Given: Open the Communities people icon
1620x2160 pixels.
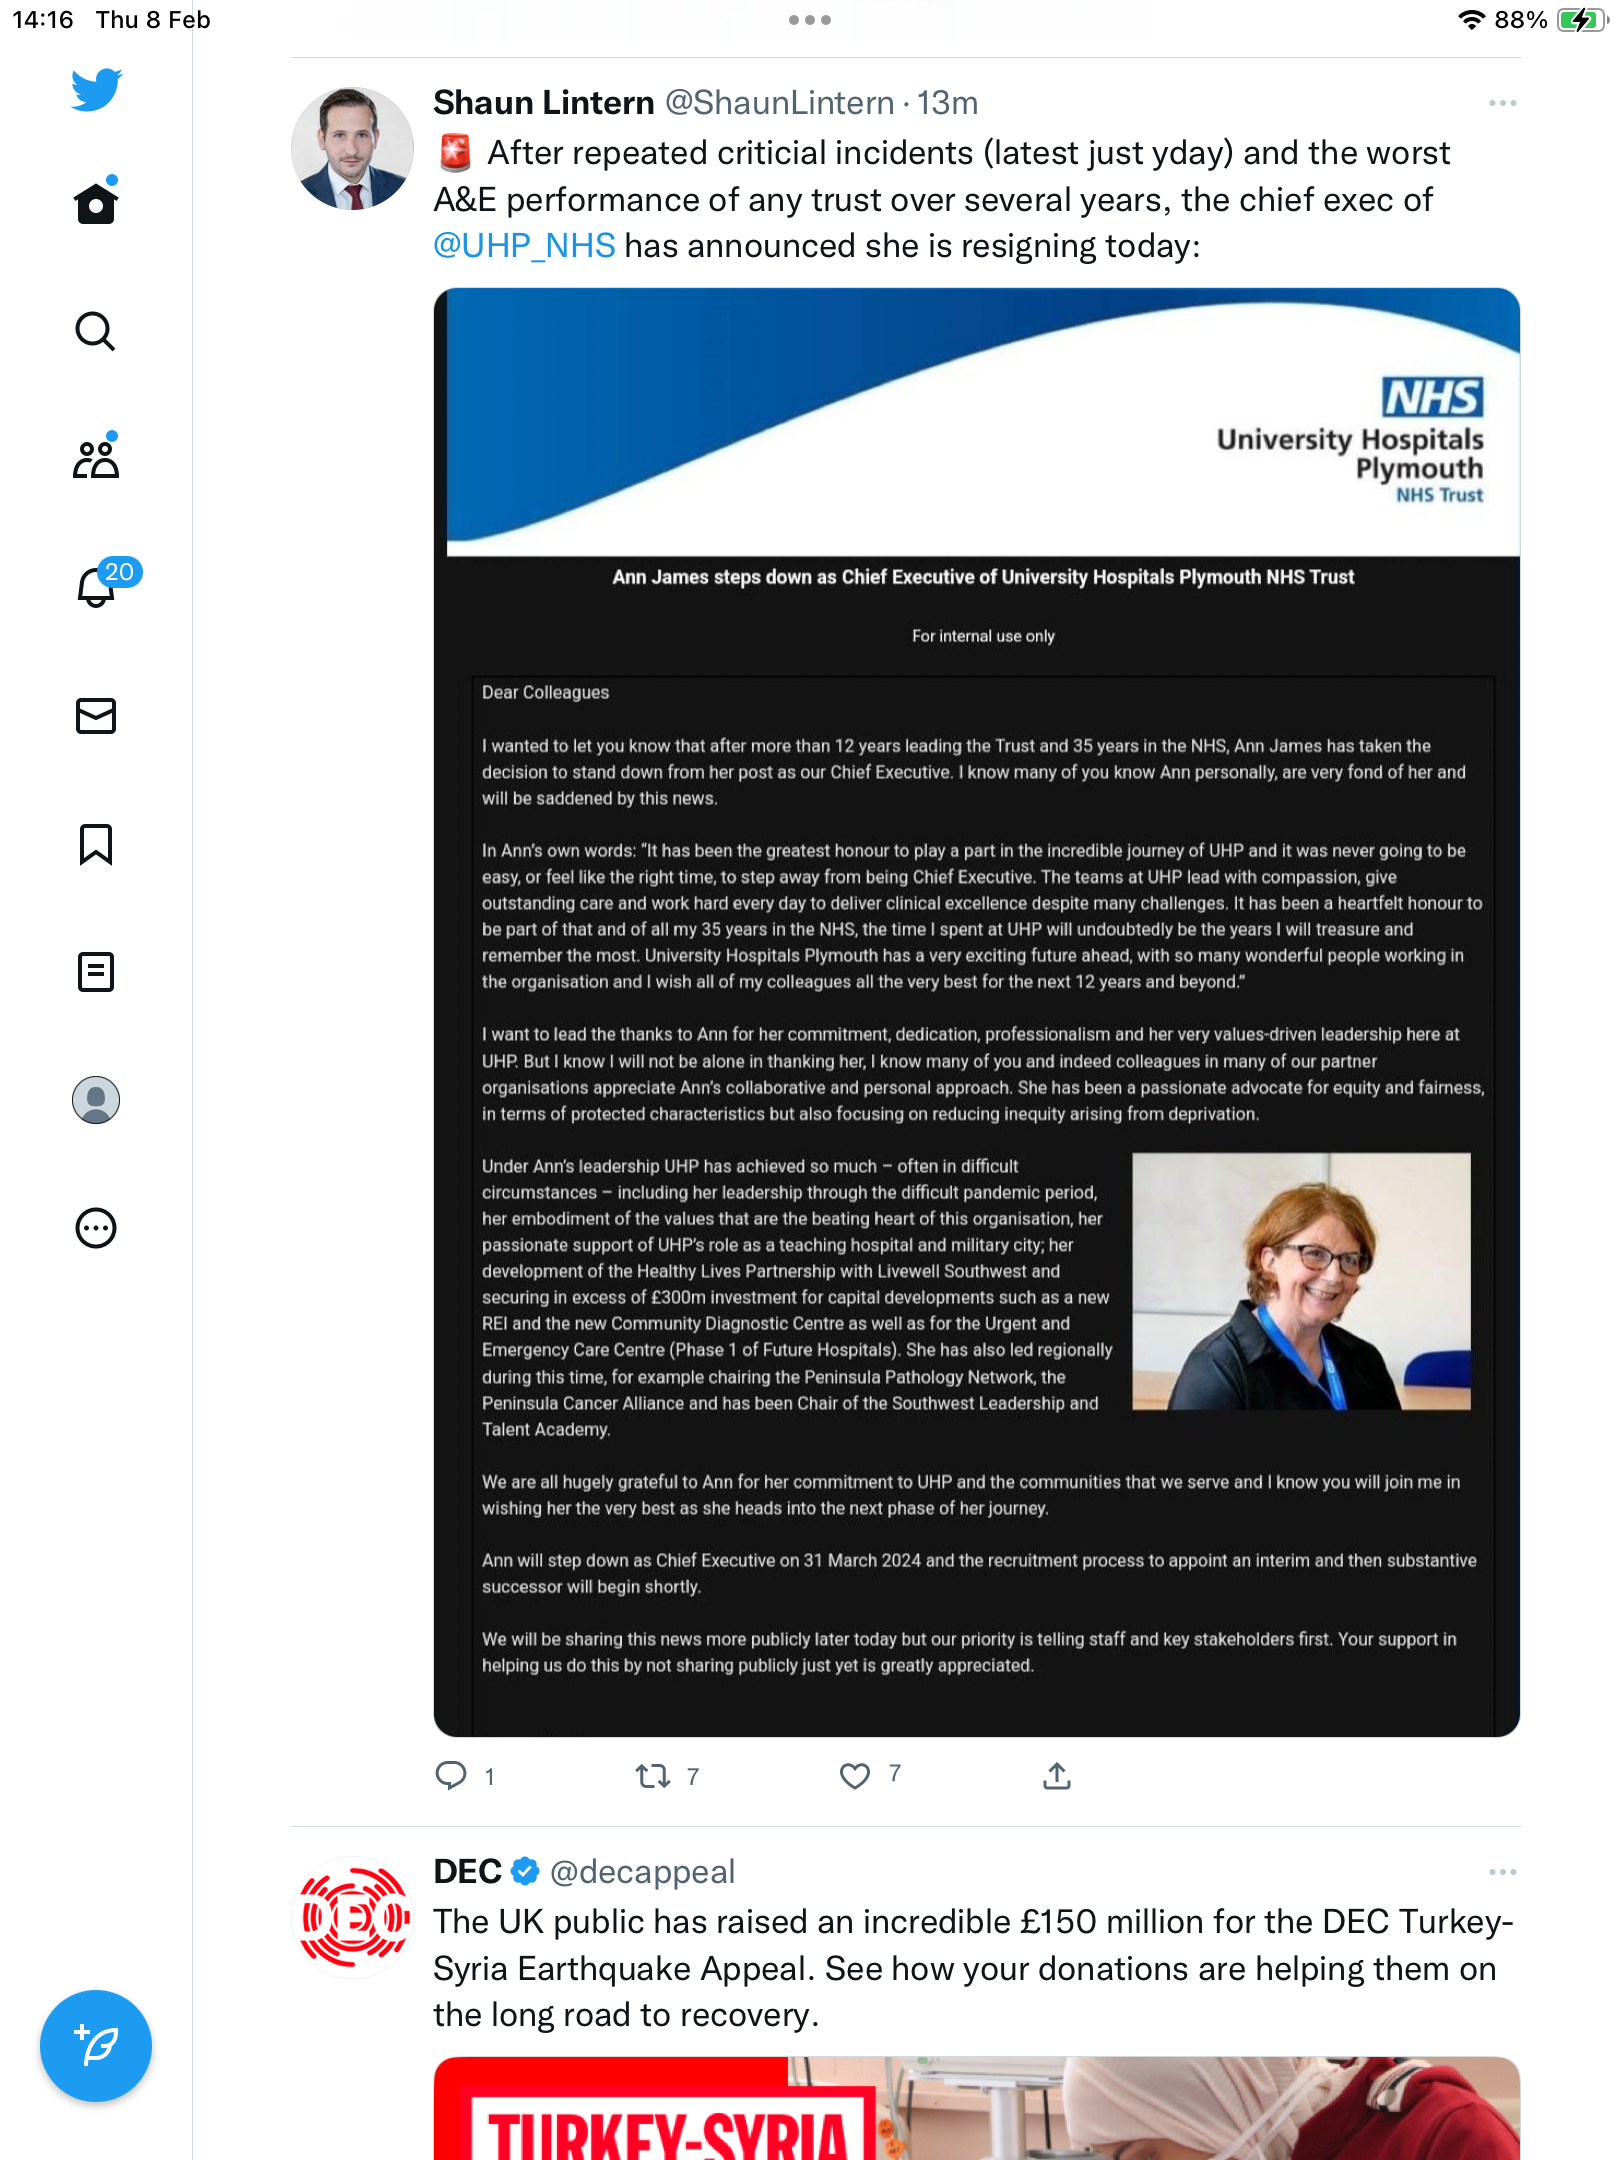Looking at the screenshot, I should coord(96,459).
